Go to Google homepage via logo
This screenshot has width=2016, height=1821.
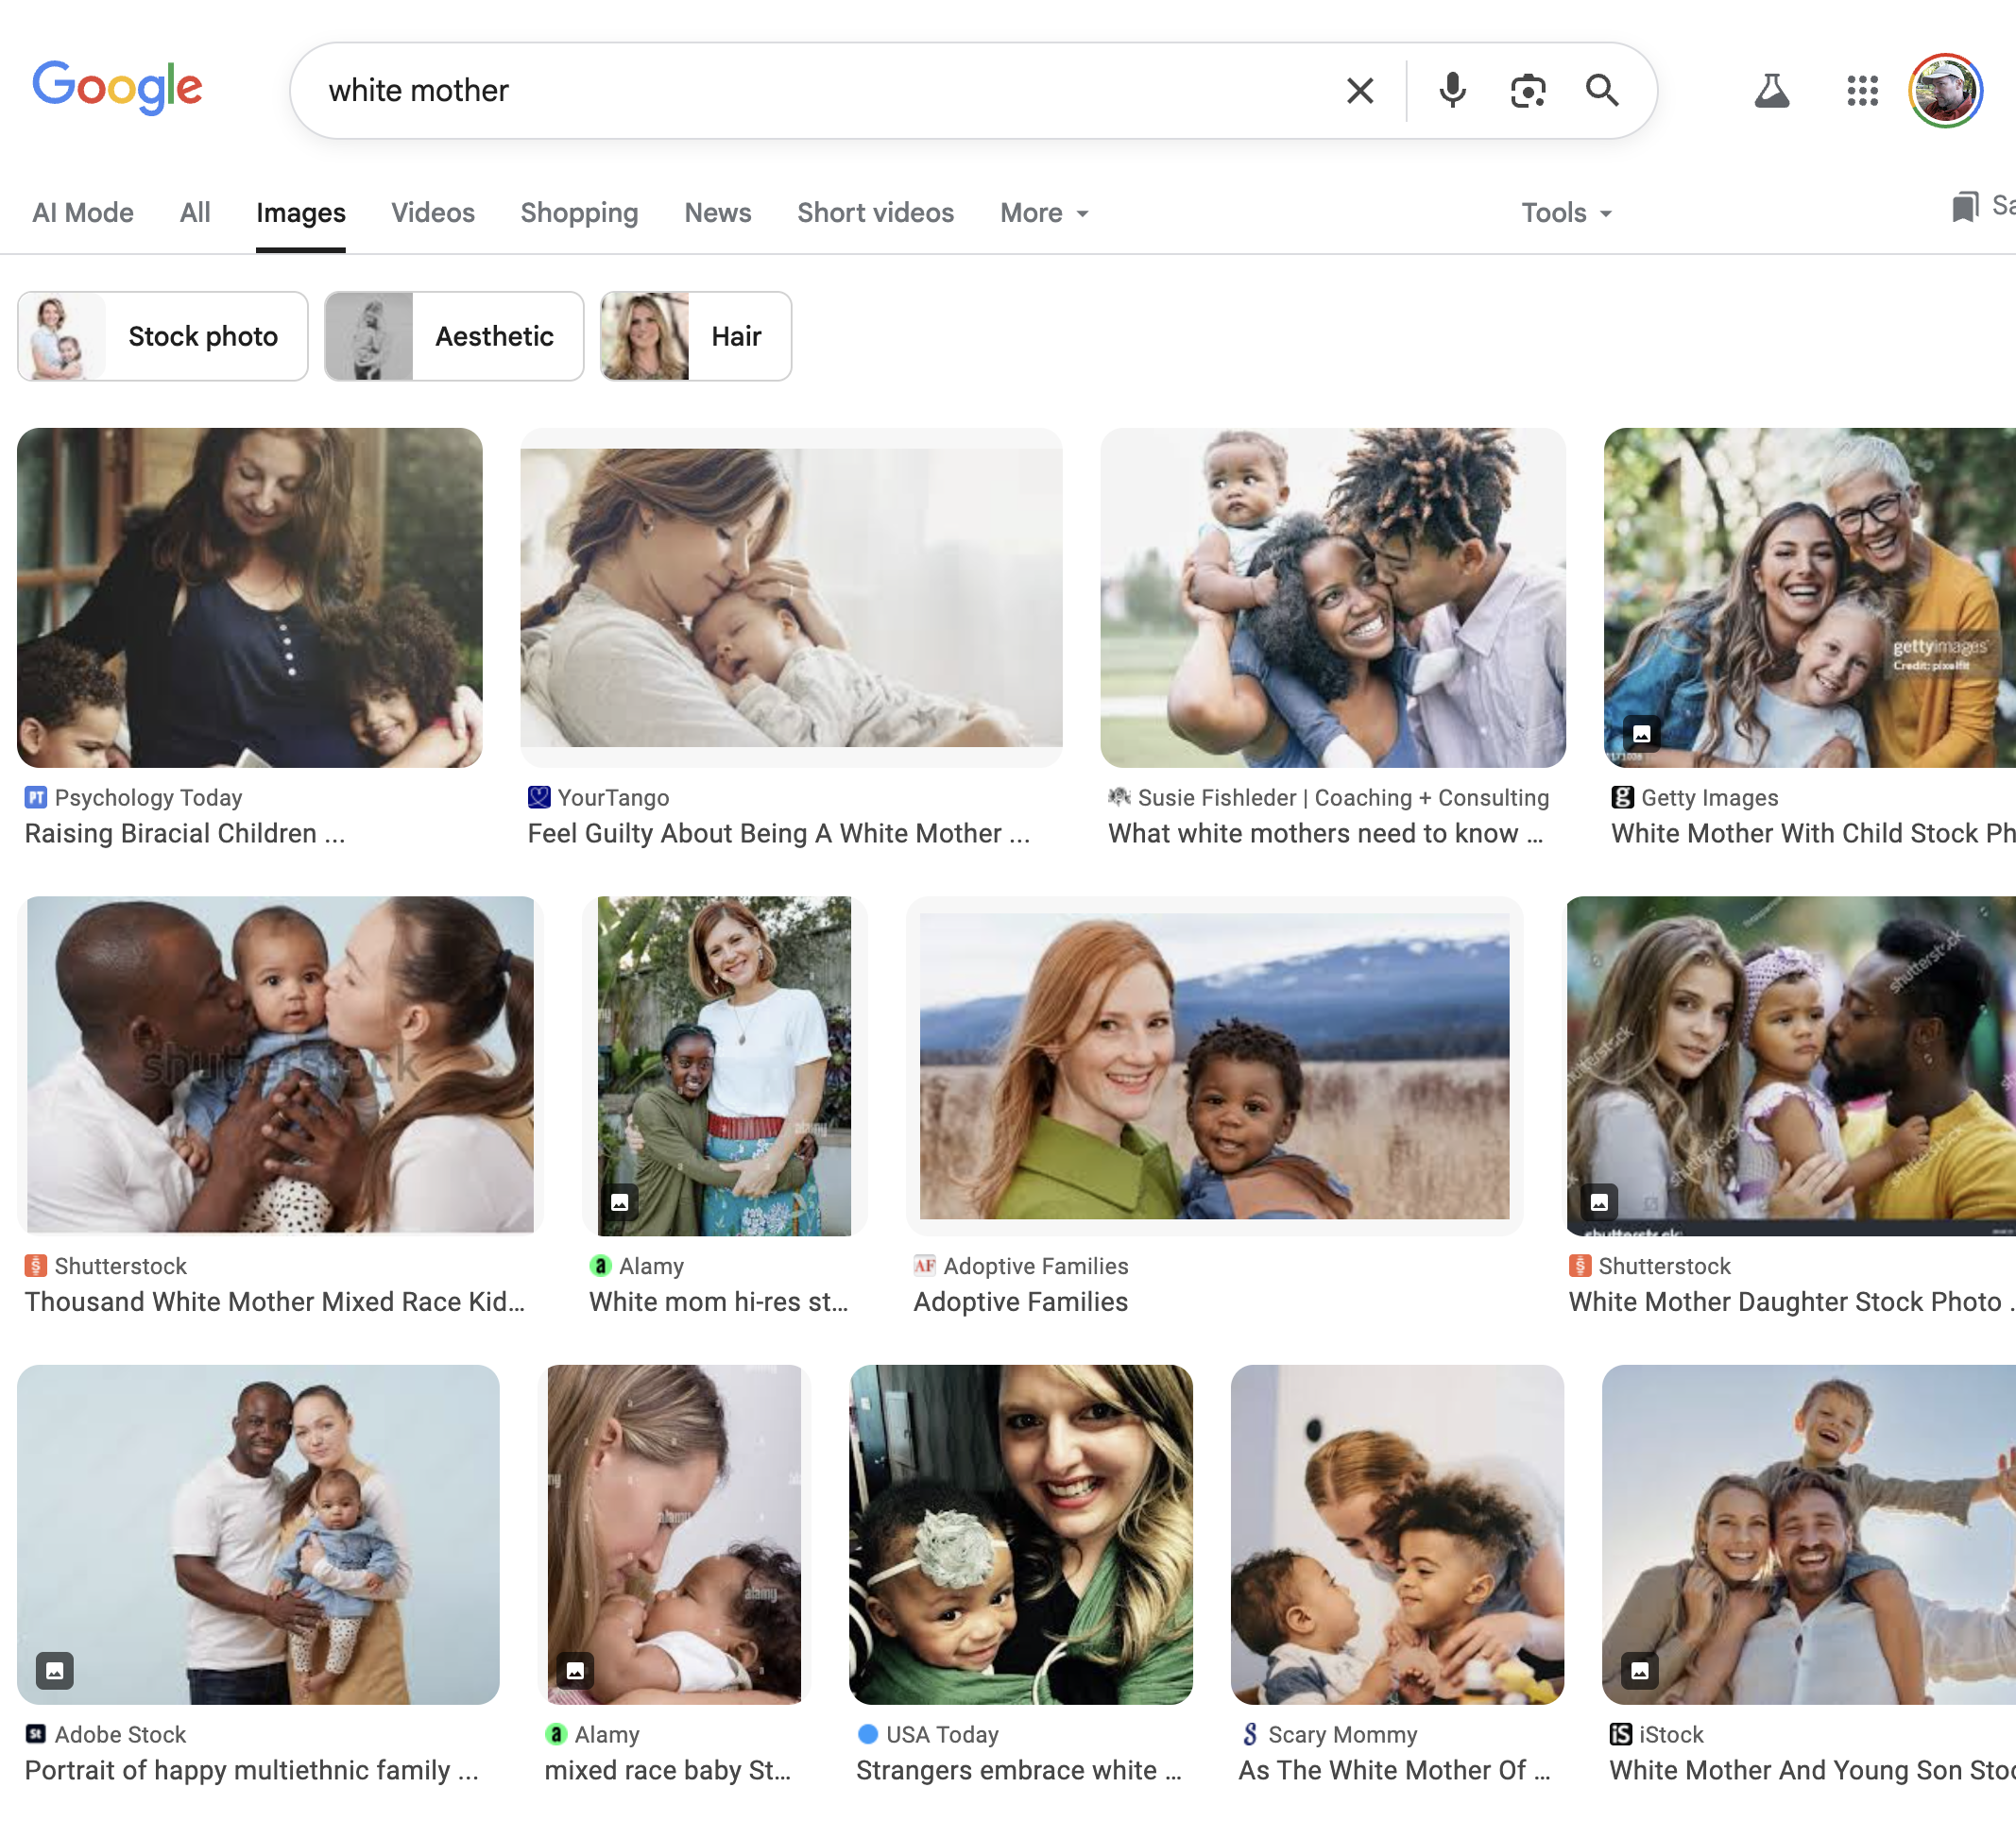point(117,88)
